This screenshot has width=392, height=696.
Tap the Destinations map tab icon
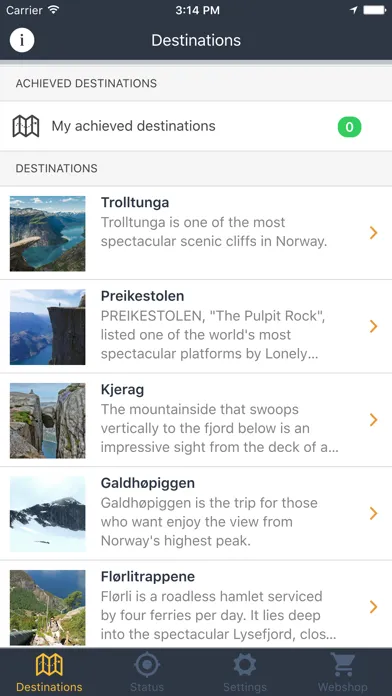click(49, 664)
